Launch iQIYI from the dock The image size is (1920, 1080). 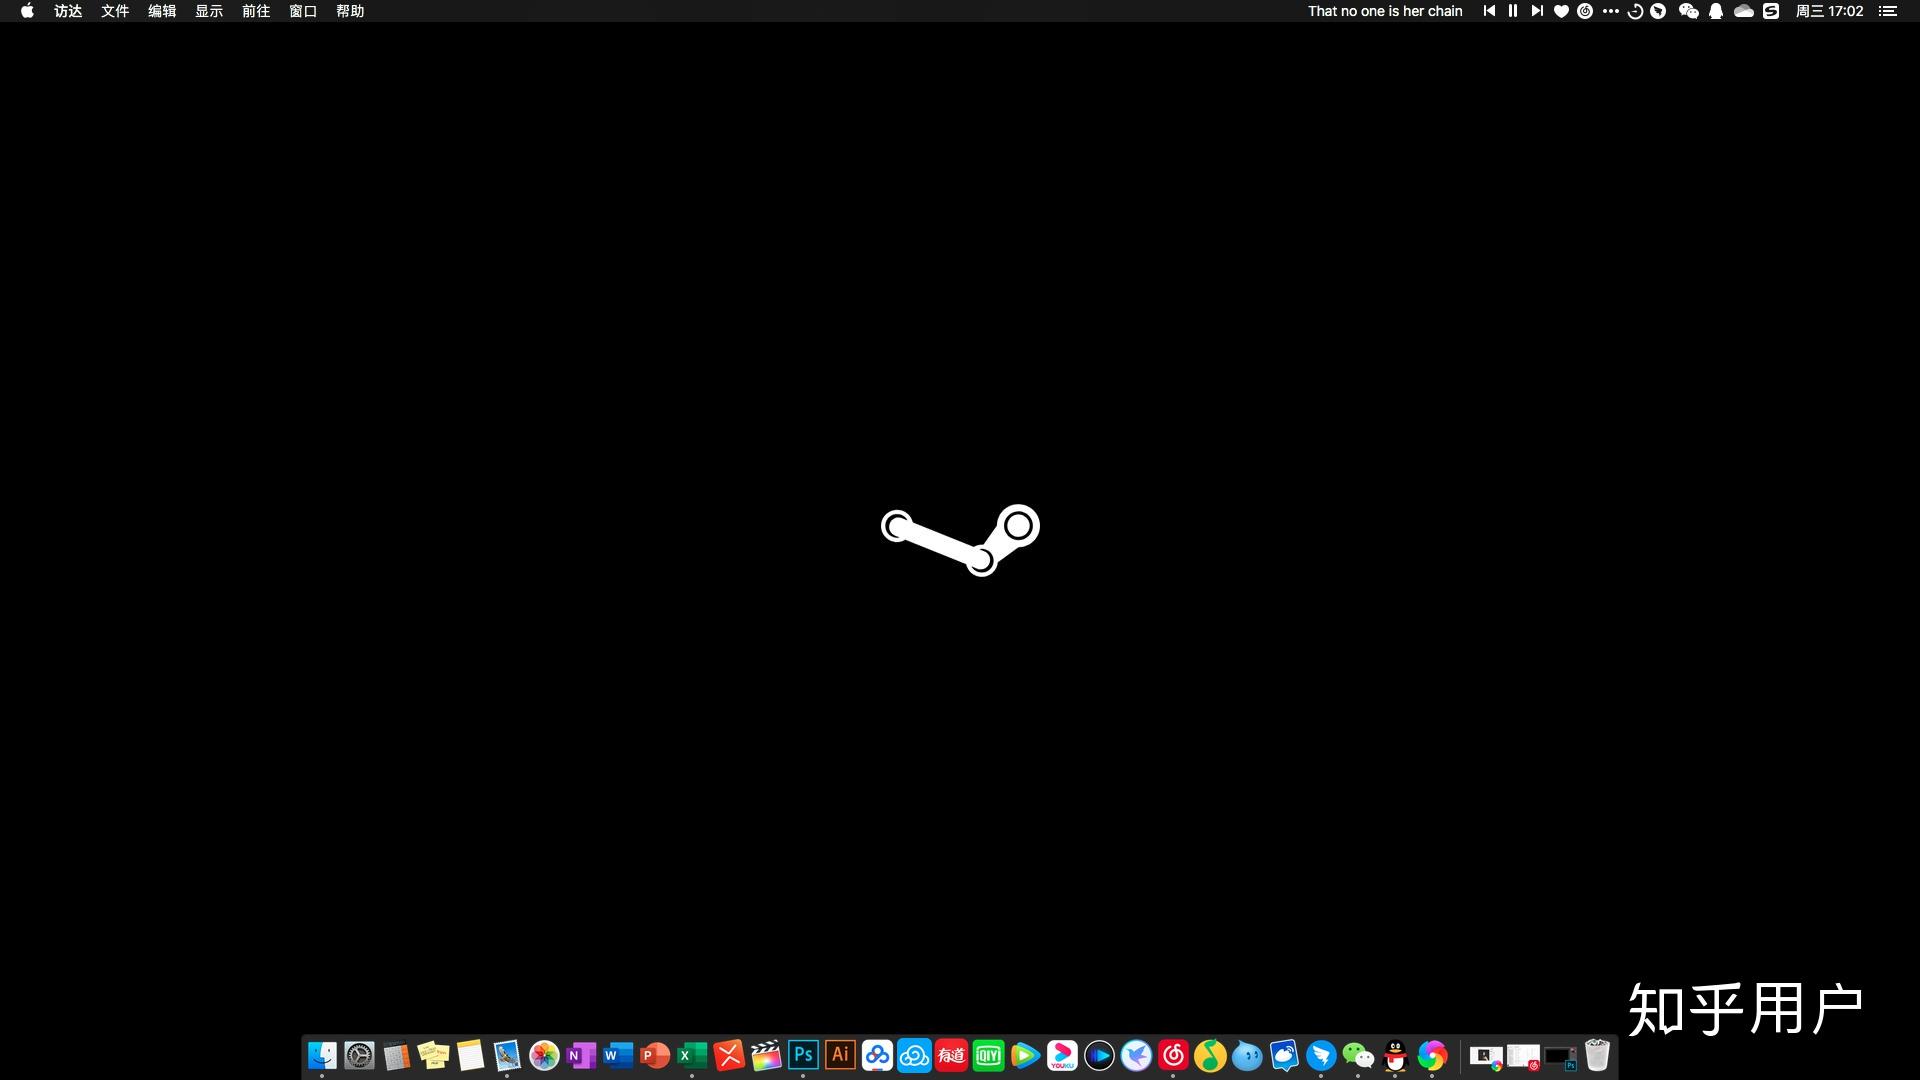(988, 1055)
